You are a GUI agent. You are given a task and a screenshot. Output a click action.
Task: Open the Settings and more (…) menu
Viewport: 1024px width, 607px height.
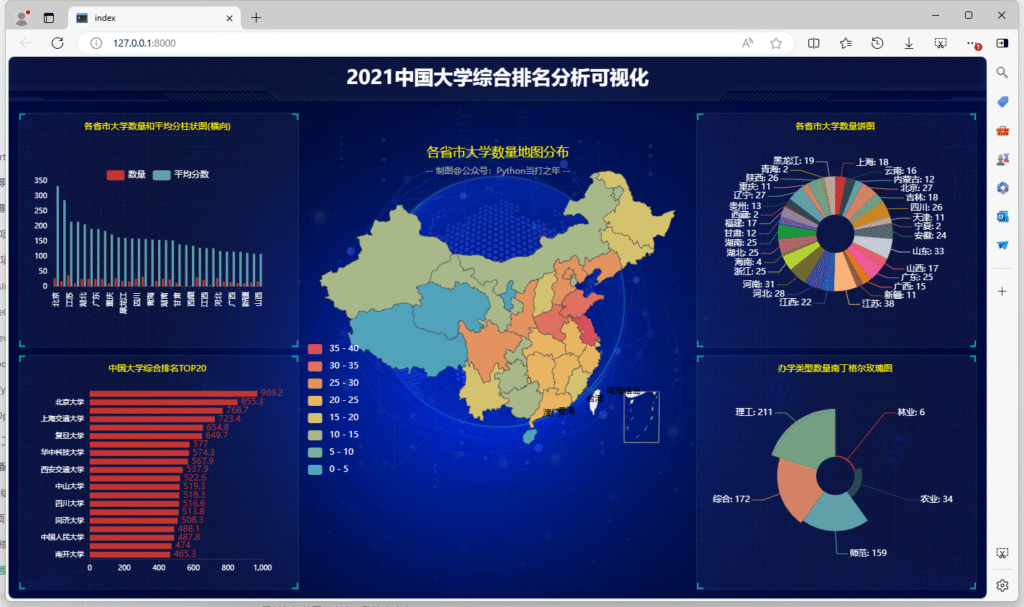coord(970,44)
